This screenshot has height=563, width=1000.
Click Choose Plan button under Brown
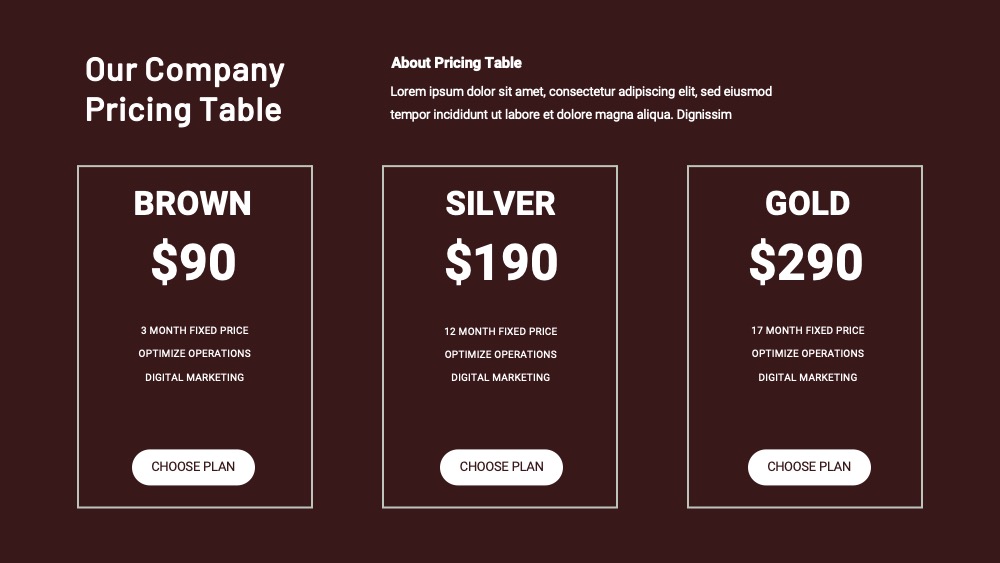click(193, 467)
